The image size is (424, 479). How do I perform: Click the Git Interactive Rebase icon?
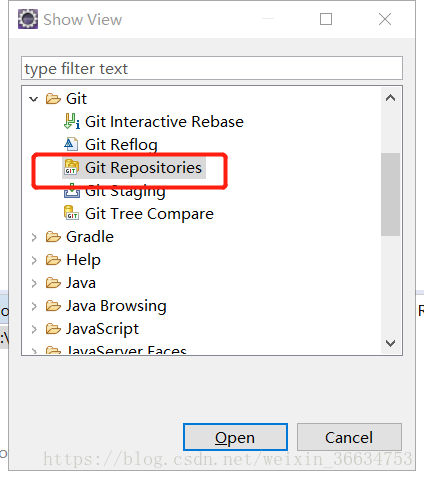[x=72, y=121]
